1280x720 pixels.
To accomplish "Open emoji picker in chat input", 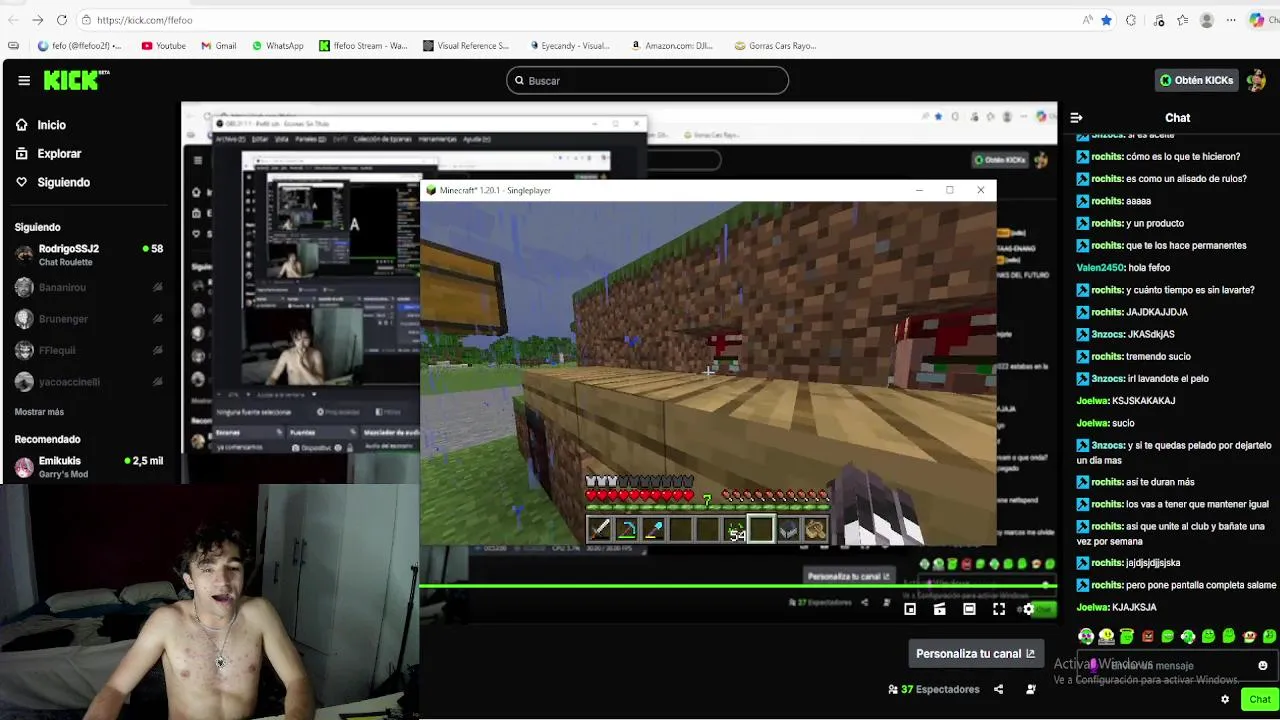I will (1262, 665).
